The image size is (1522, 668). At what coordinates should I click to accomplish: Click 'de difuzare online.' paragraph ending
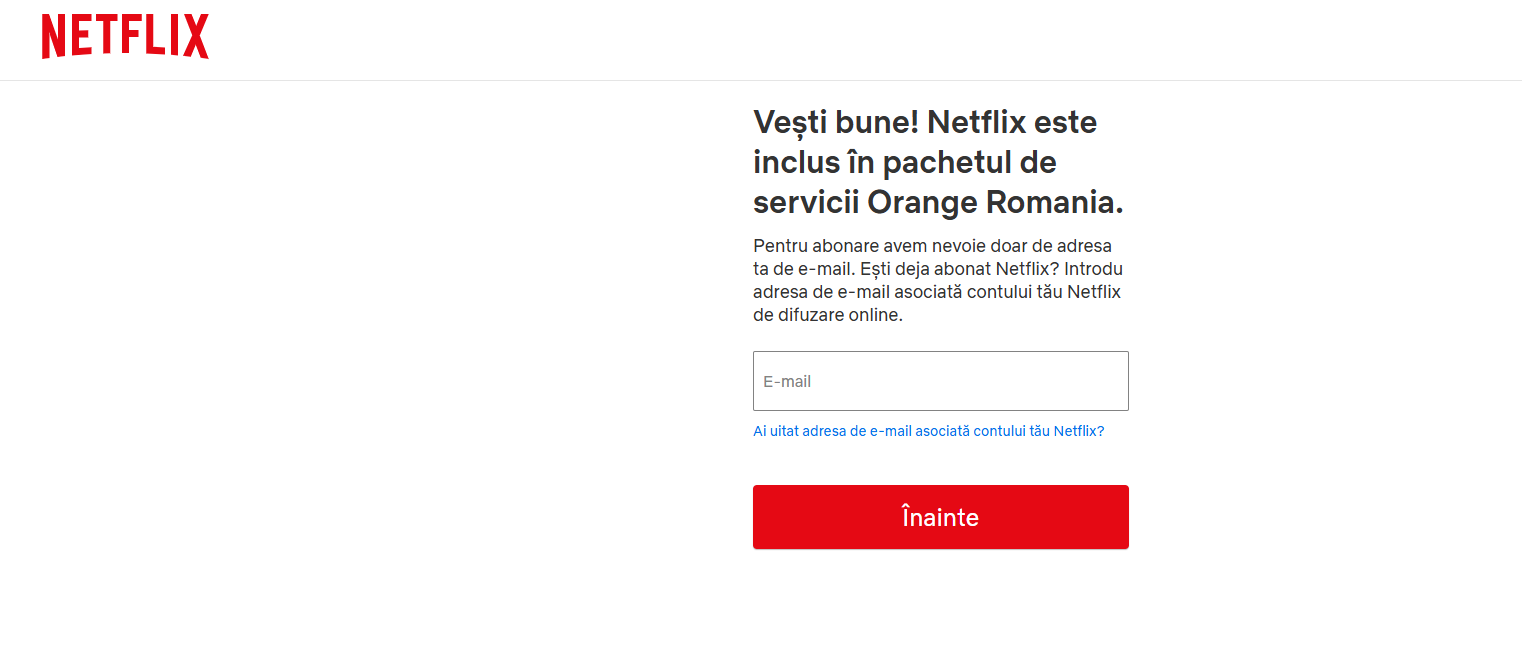point(827,315)
